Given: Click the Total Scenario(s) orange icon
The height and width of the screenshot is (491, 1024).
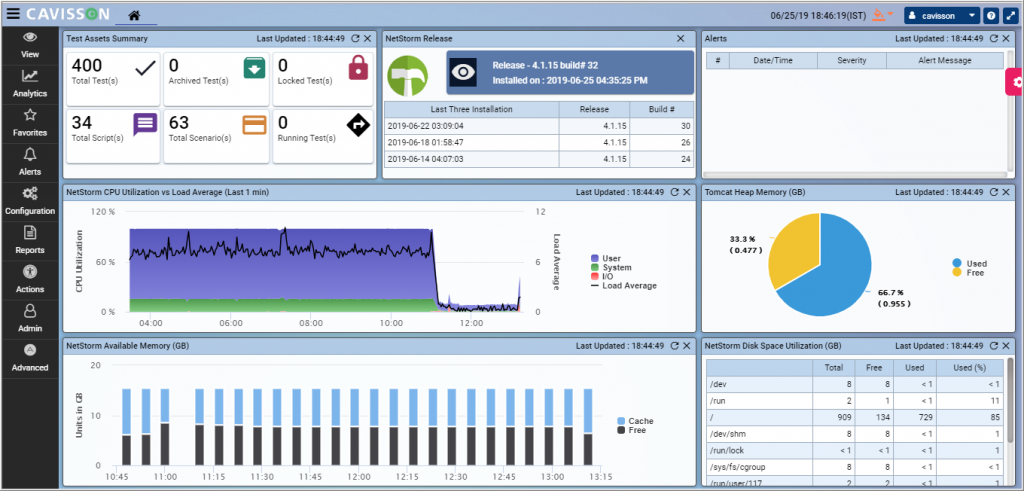Looking at the screenshot, I should pyautogui.click(x=254, y=124).
